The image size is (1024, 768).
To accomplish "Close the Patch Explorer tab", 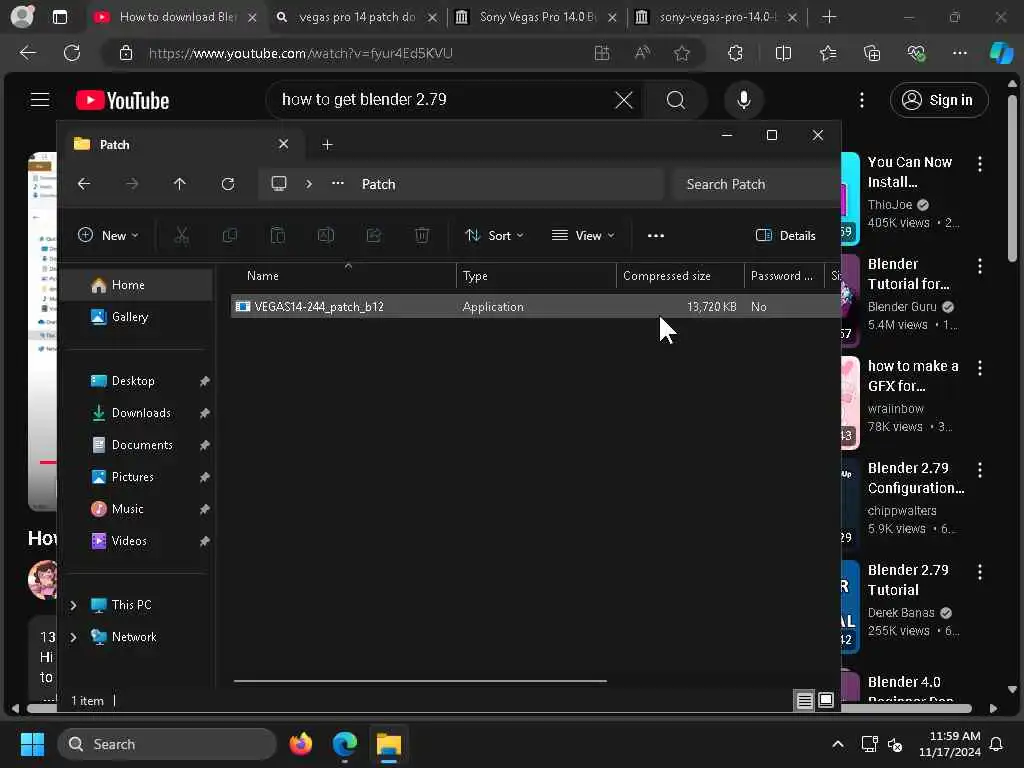I will (x=283, y=144).
